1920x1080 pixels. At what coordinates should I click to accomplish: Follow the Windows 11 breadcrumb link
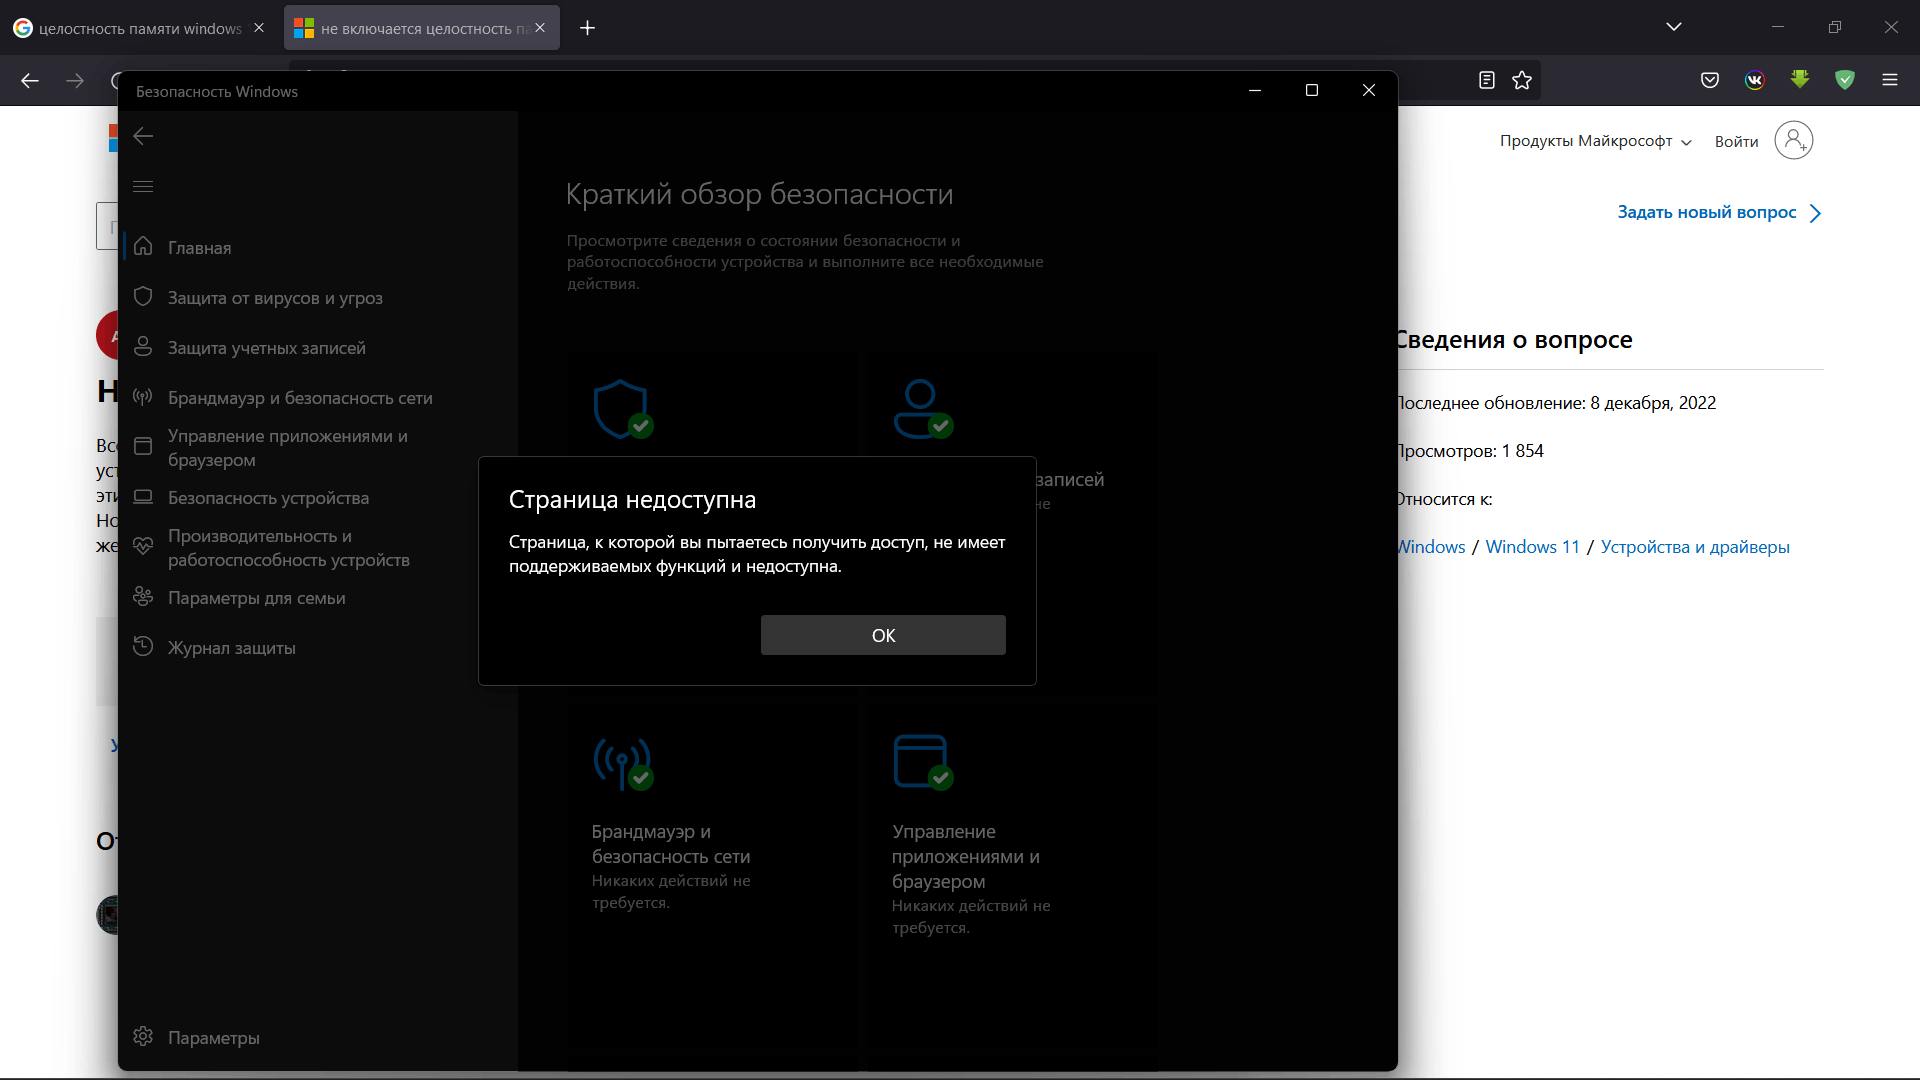click(x=1532, y=547)
